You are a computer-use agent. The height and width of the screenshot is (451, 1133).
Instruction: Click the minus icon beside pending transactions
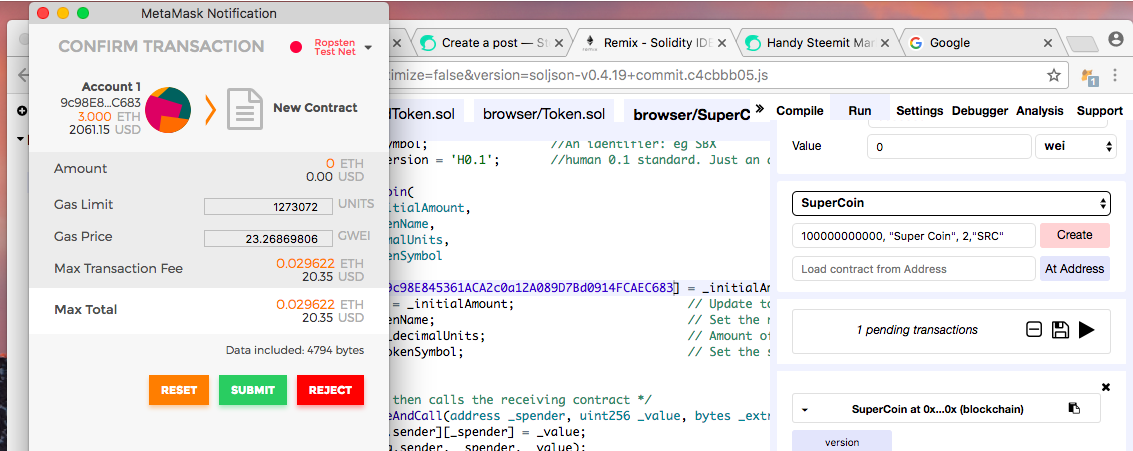[1034, 330]
